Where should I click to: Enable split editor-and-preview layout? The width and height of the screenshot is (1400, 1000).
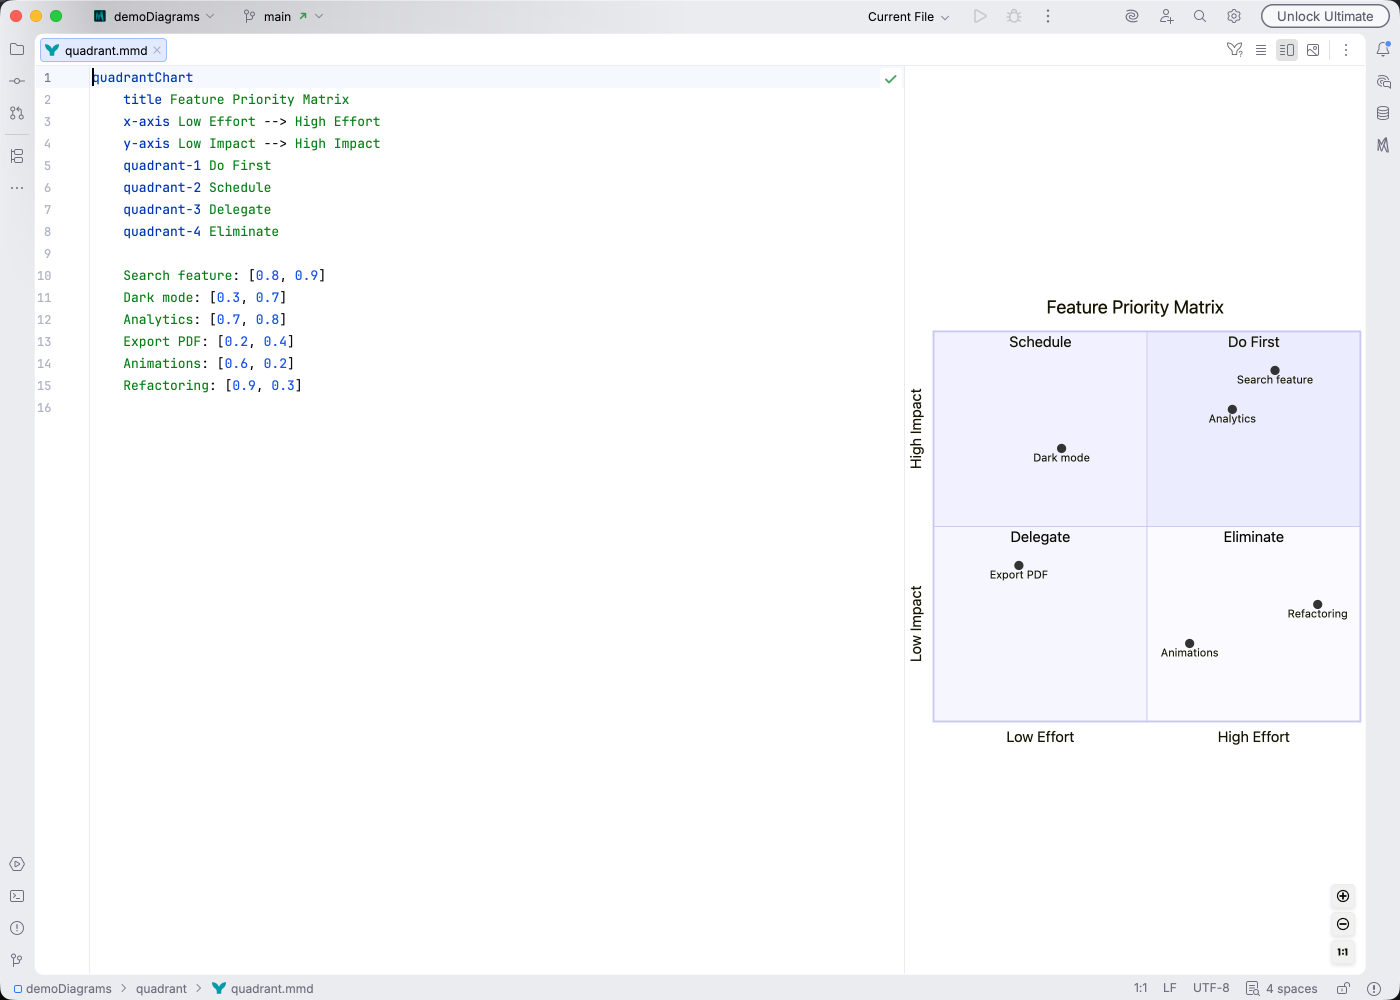coord(1287,49)
